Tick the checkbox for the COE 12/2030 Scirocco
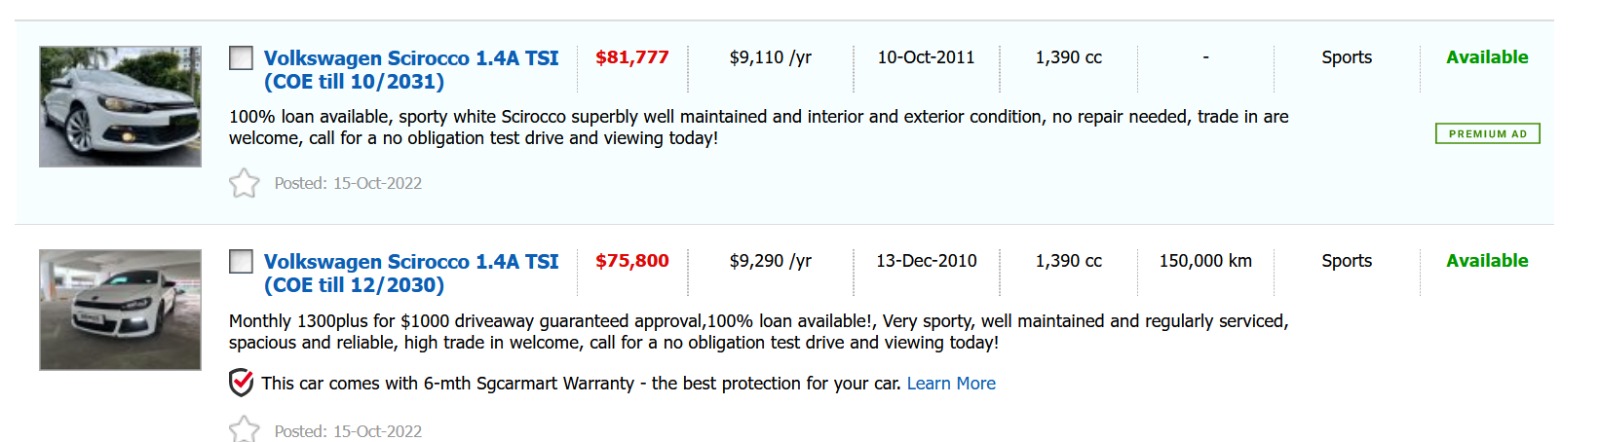1600x442 pixels. tap(241, 262)
